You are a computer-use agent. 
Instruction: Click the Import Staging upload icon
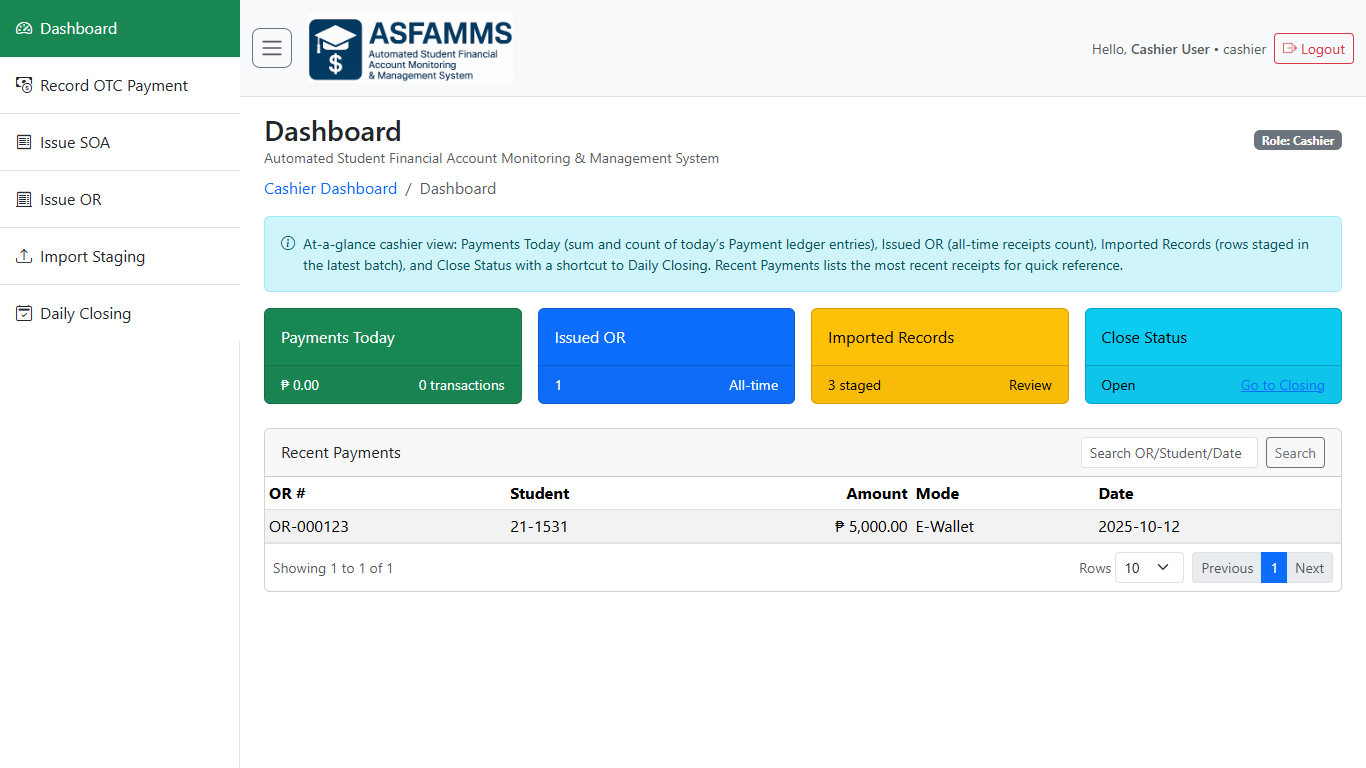24,257
